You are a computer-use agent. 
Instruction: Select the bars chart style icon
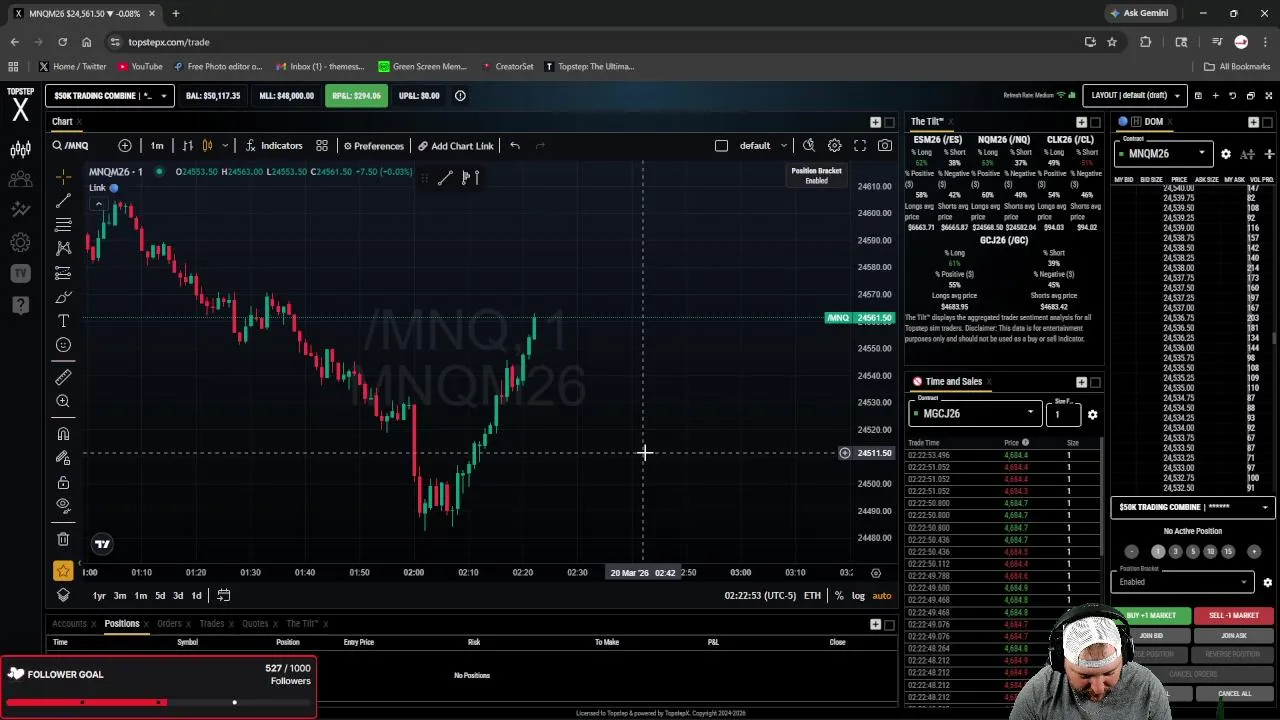coord(188,146)
